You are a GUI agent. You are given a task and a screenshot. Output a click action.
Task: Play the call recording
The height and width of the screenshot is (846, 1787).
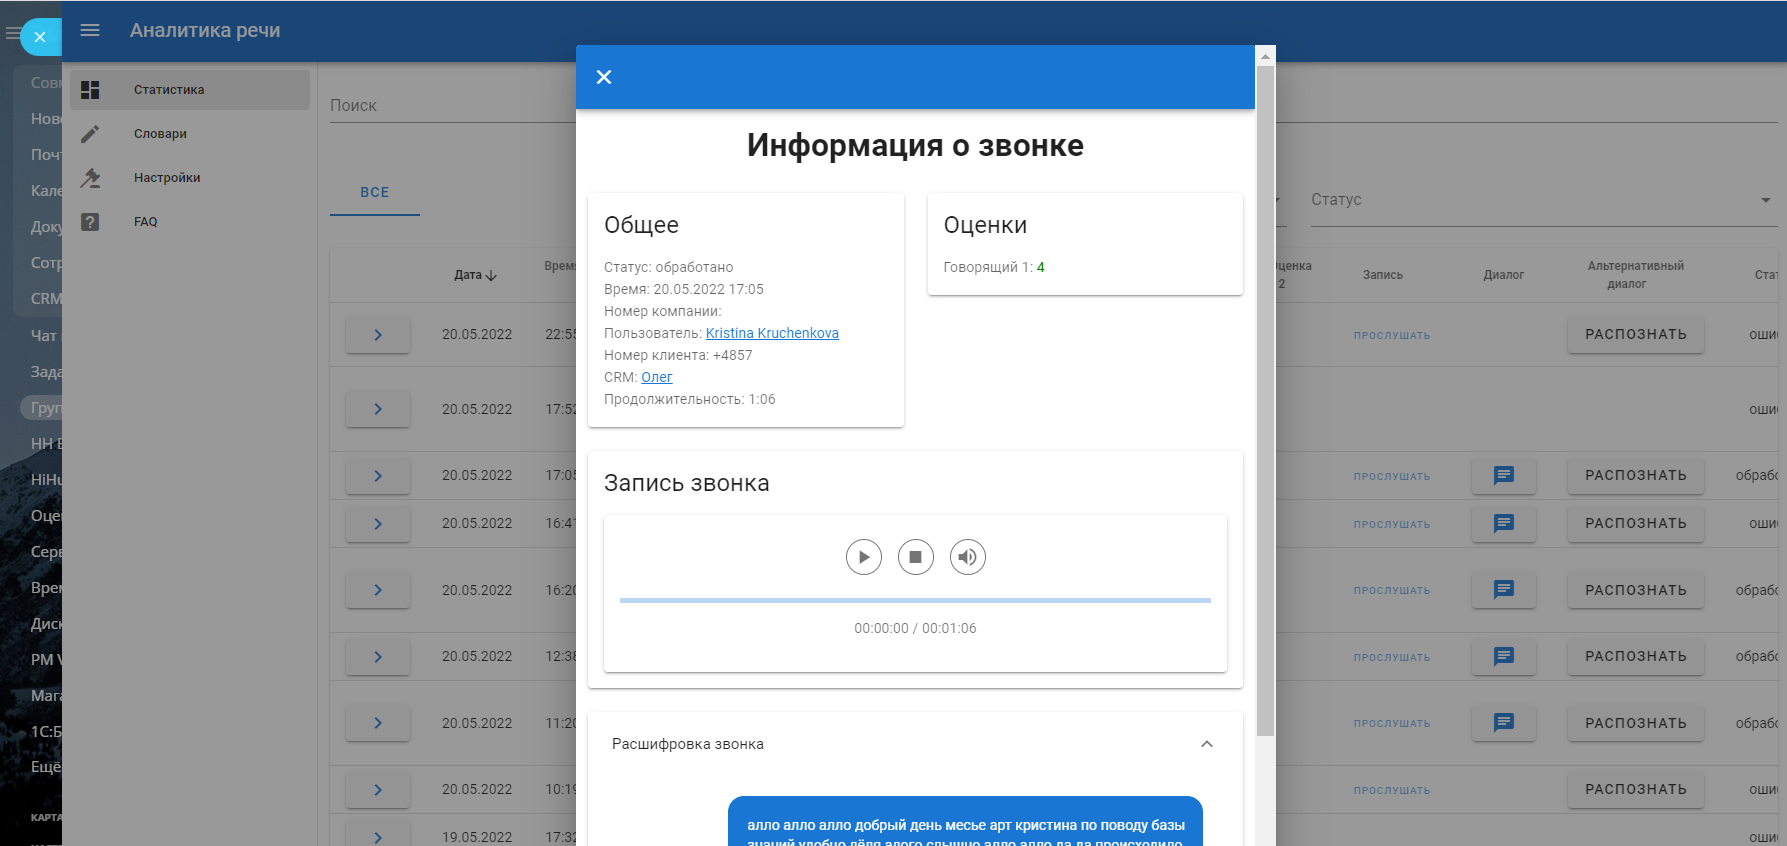(x=863, y=557)
